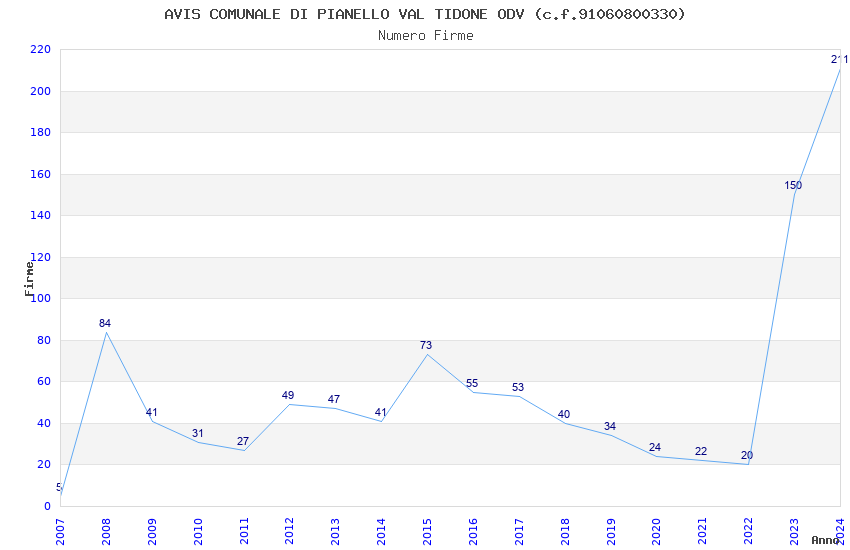Viewport: 850px width, 550px height.
Task: Click the 73 peak label for 2015
Action: pyautogui.click(x=426, y=345)
